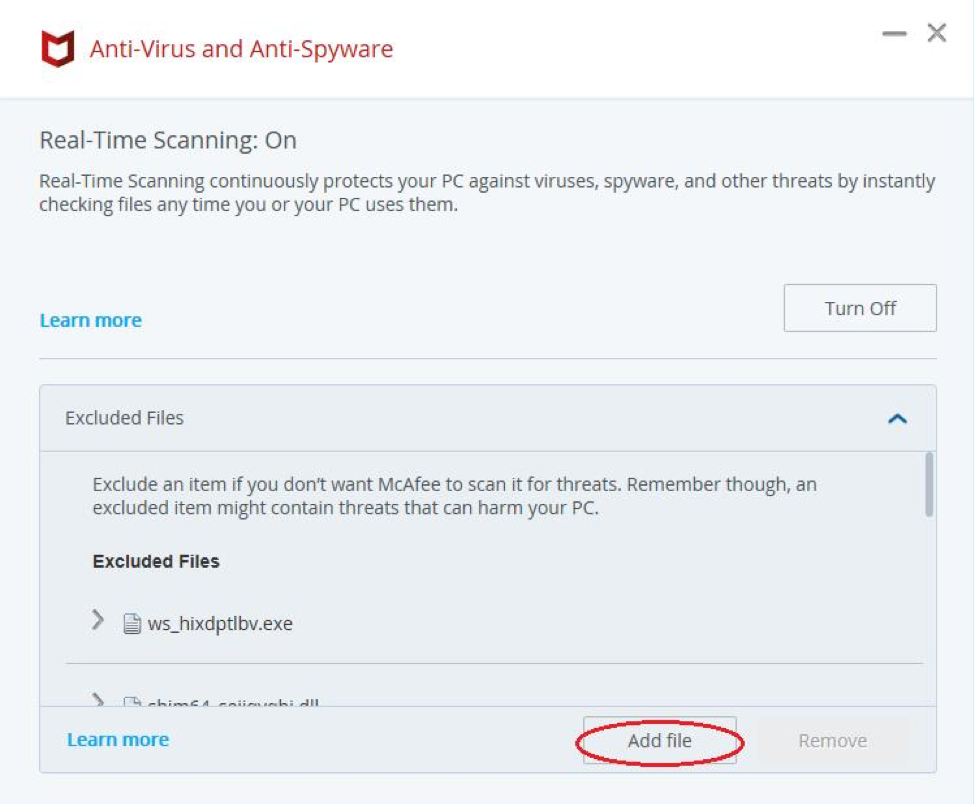974x804 pixels.
Task: Click the Add file button
Action: [x=659, y=740]
